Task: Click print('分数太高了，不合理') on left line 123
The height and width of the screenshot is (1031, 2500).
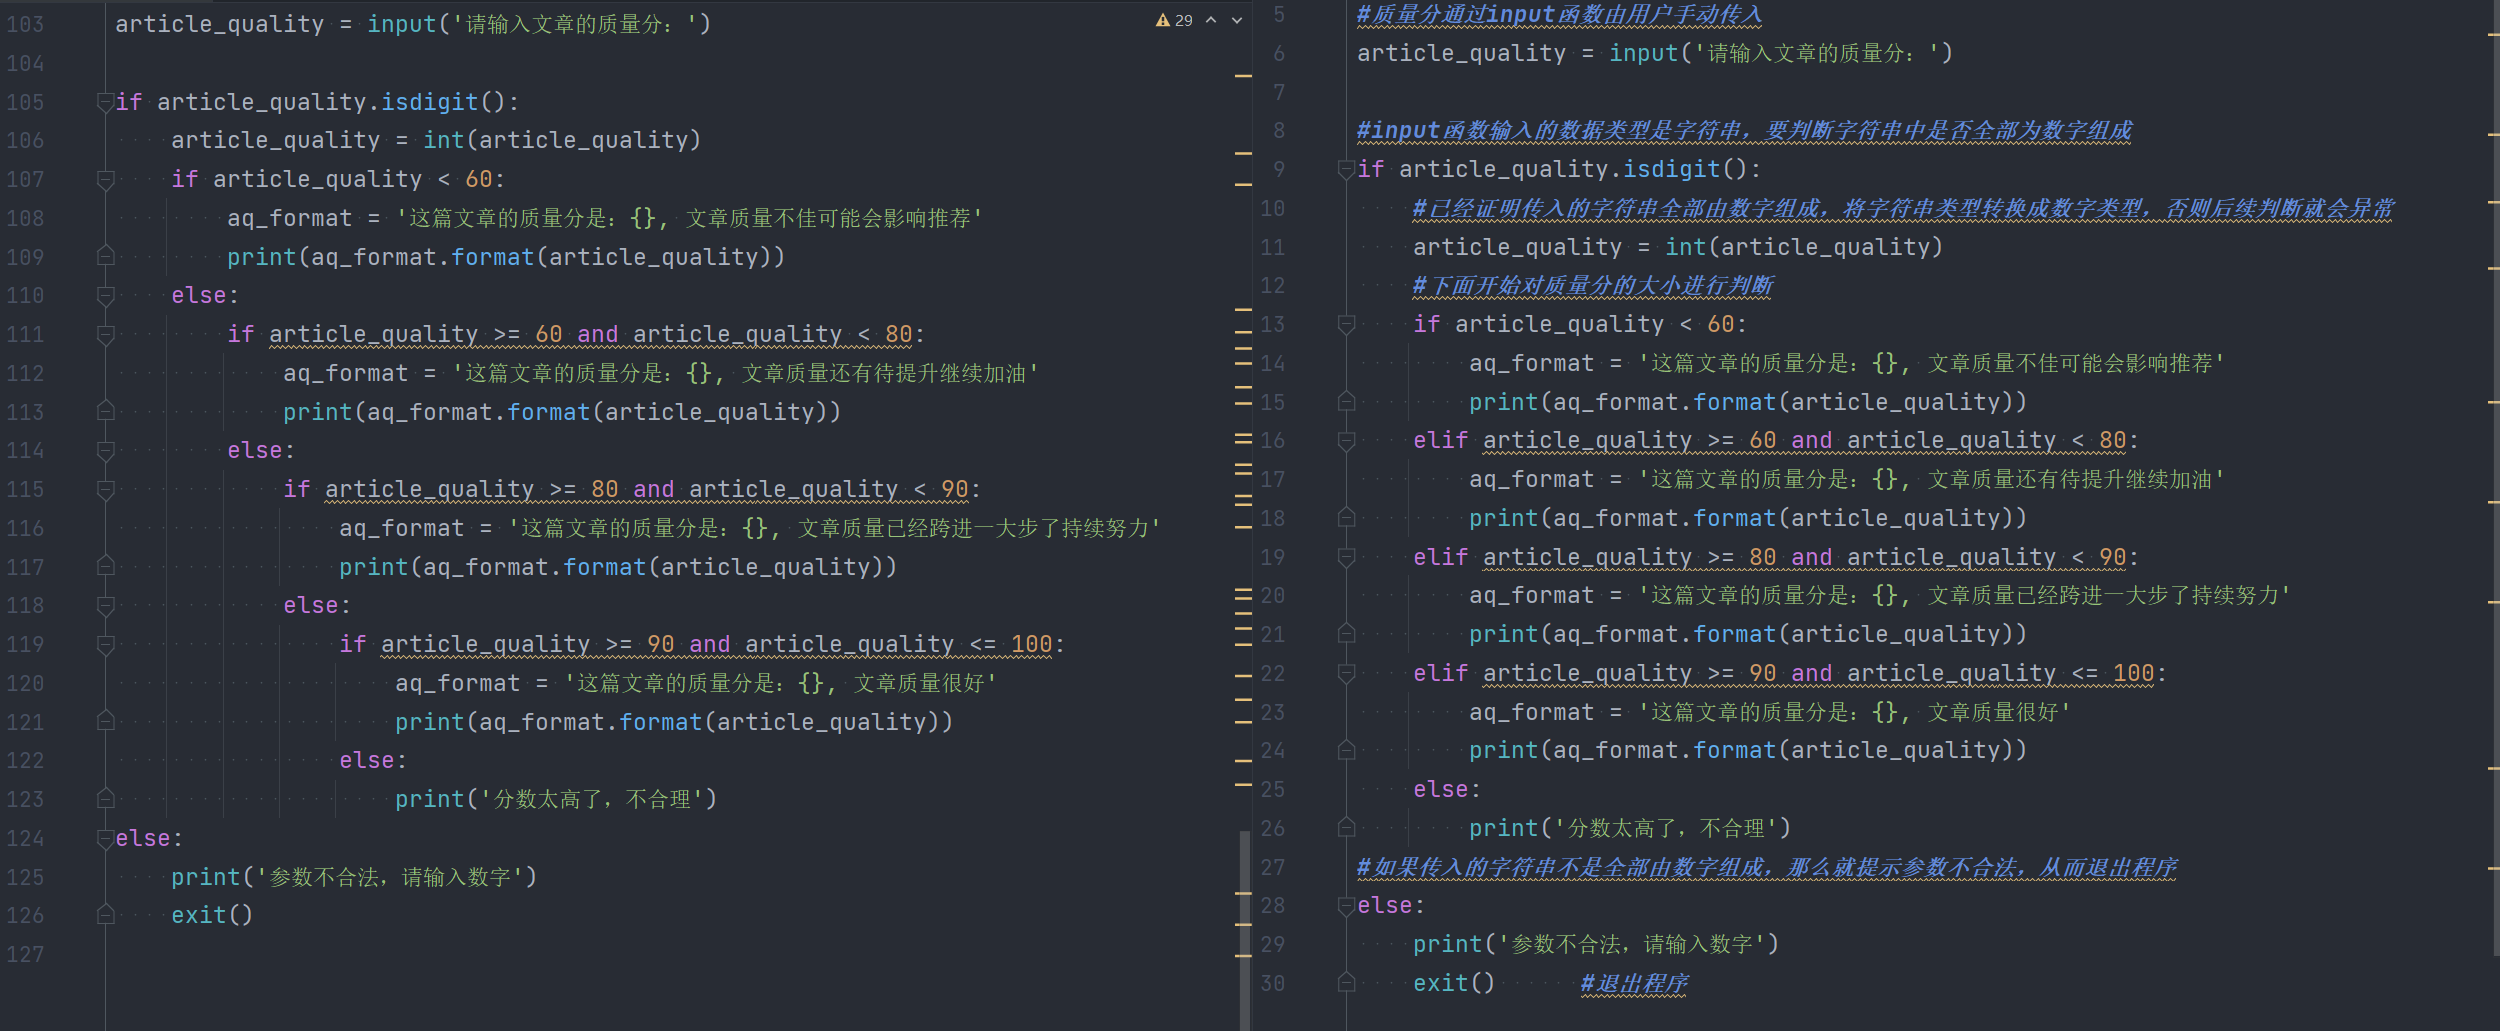Action: pos(556,799)
